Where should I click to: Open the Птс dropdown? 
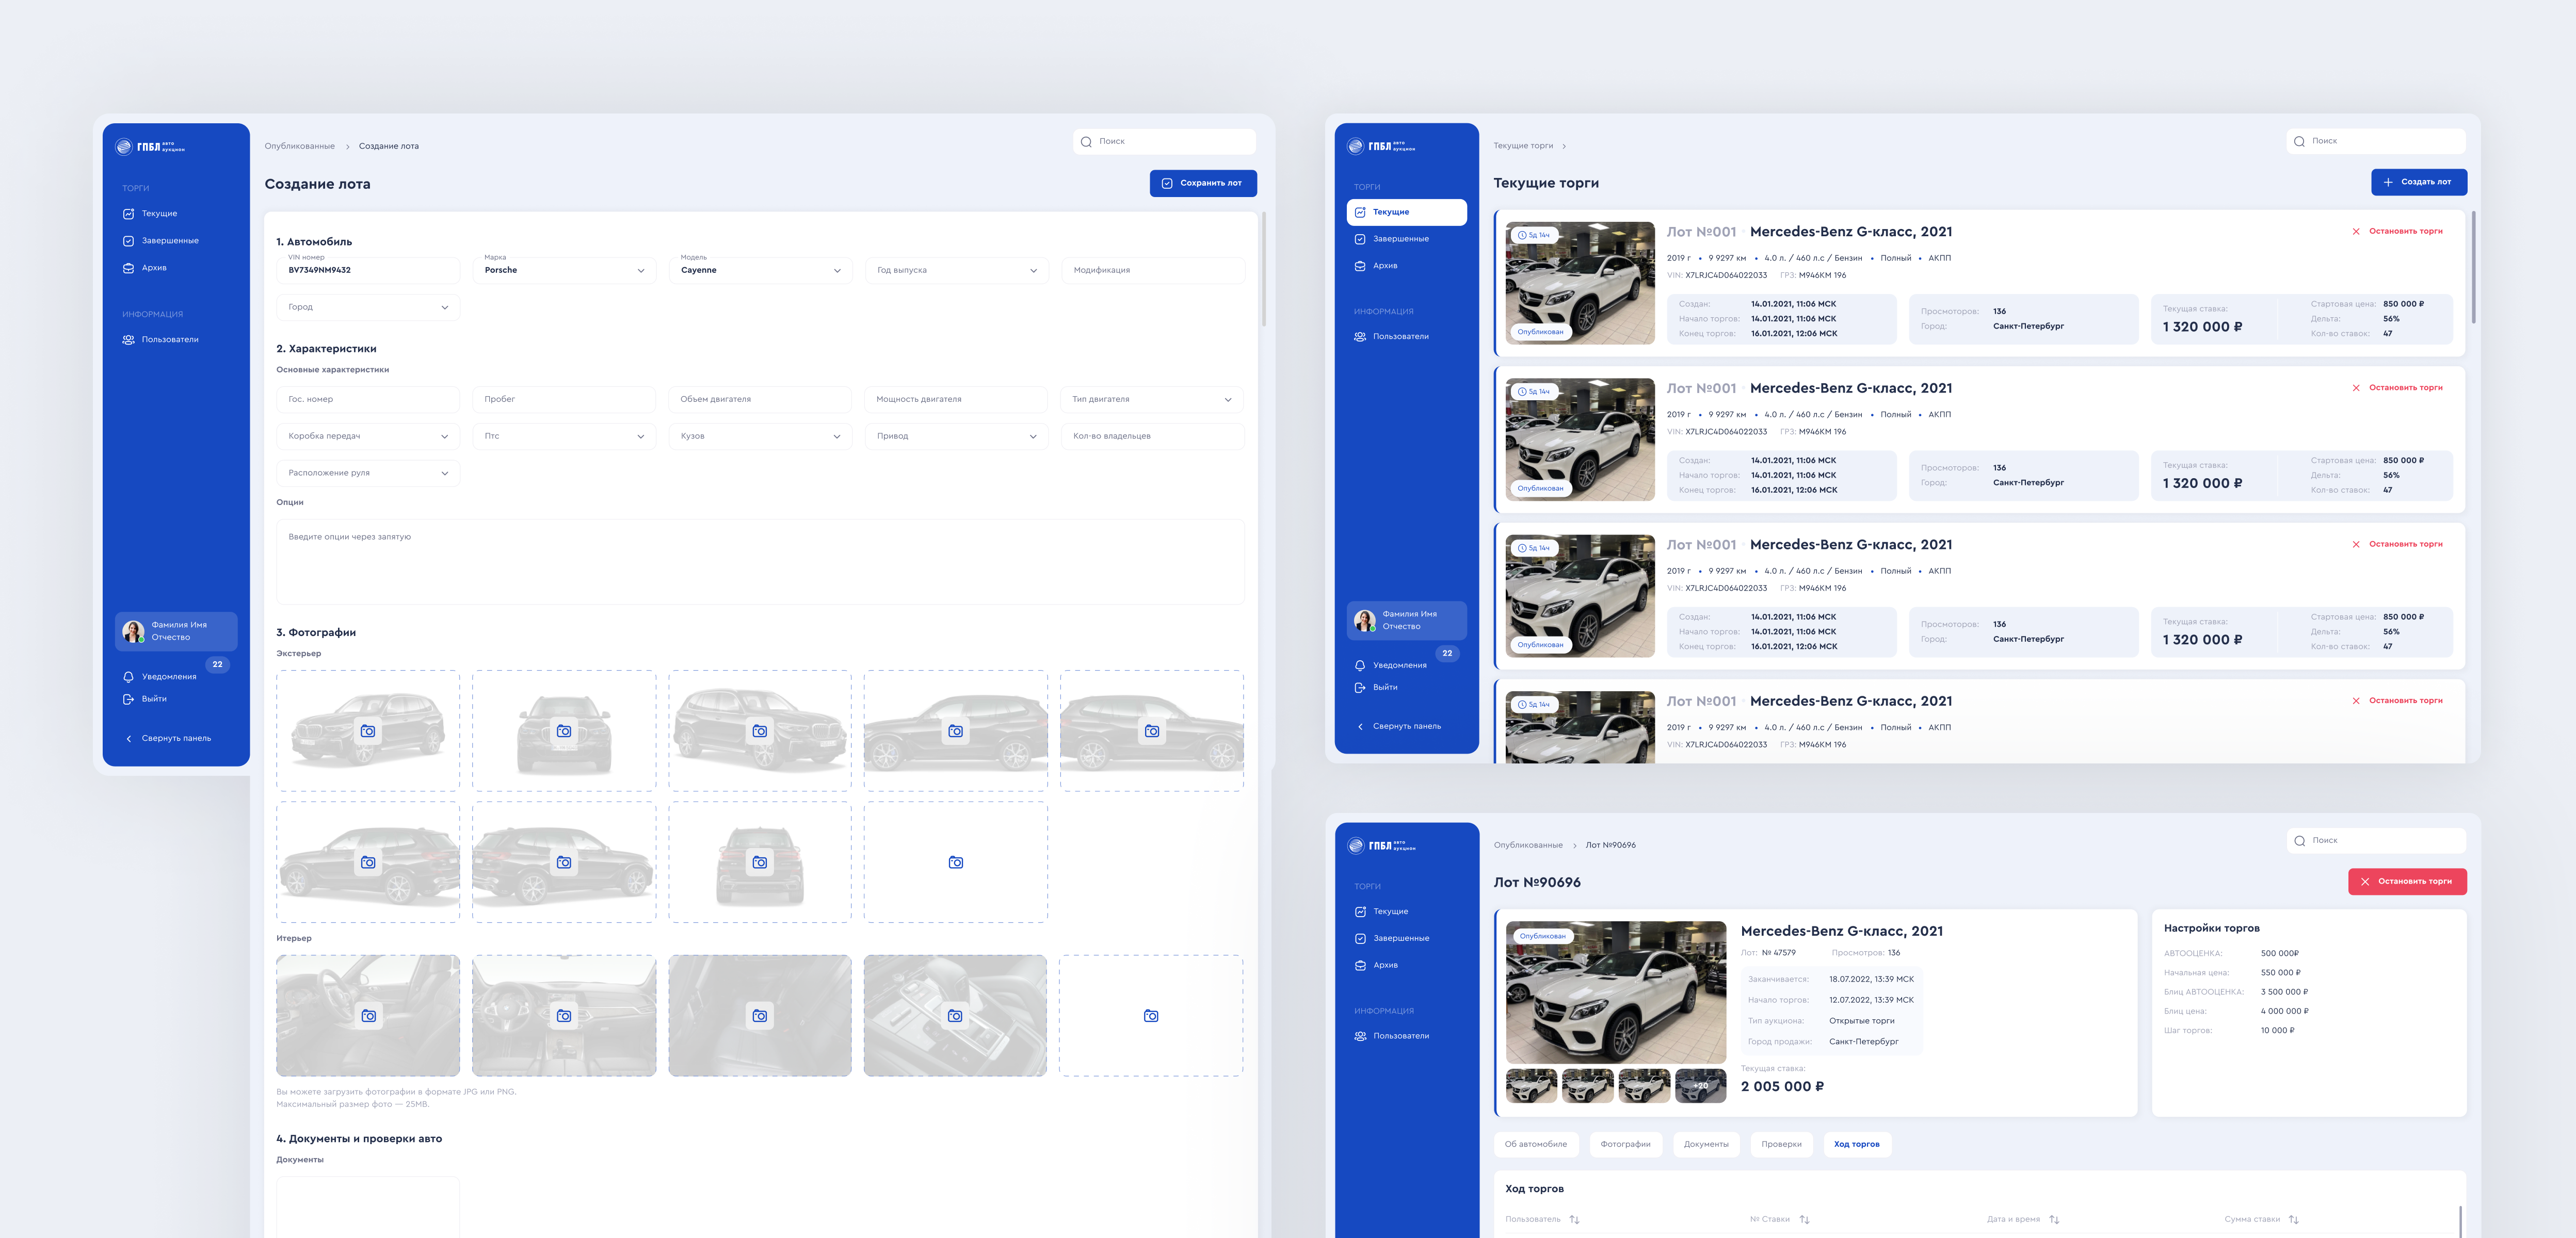pos(564,436)
